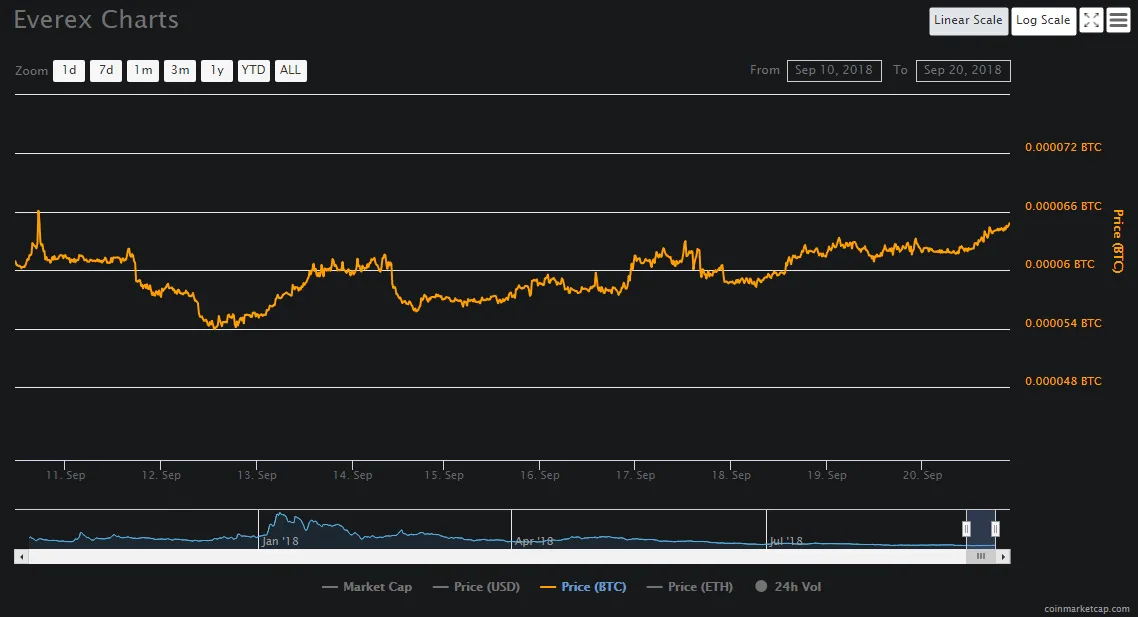Toggle Price (ETH) series in legend
The height and width of the screenshot is (617, 1138).
click(689, 587)
